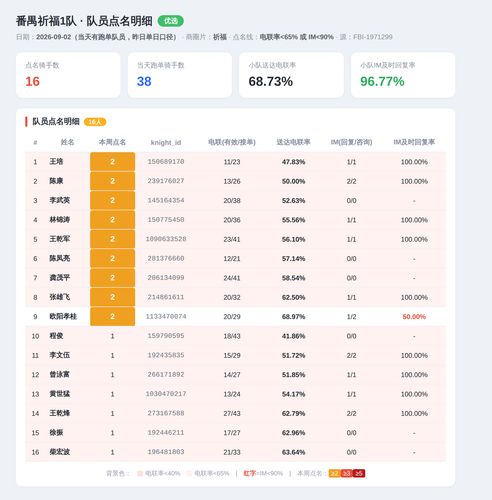Select the name 徐振 in row 15

pyautogui.click(x=56, y=432)
